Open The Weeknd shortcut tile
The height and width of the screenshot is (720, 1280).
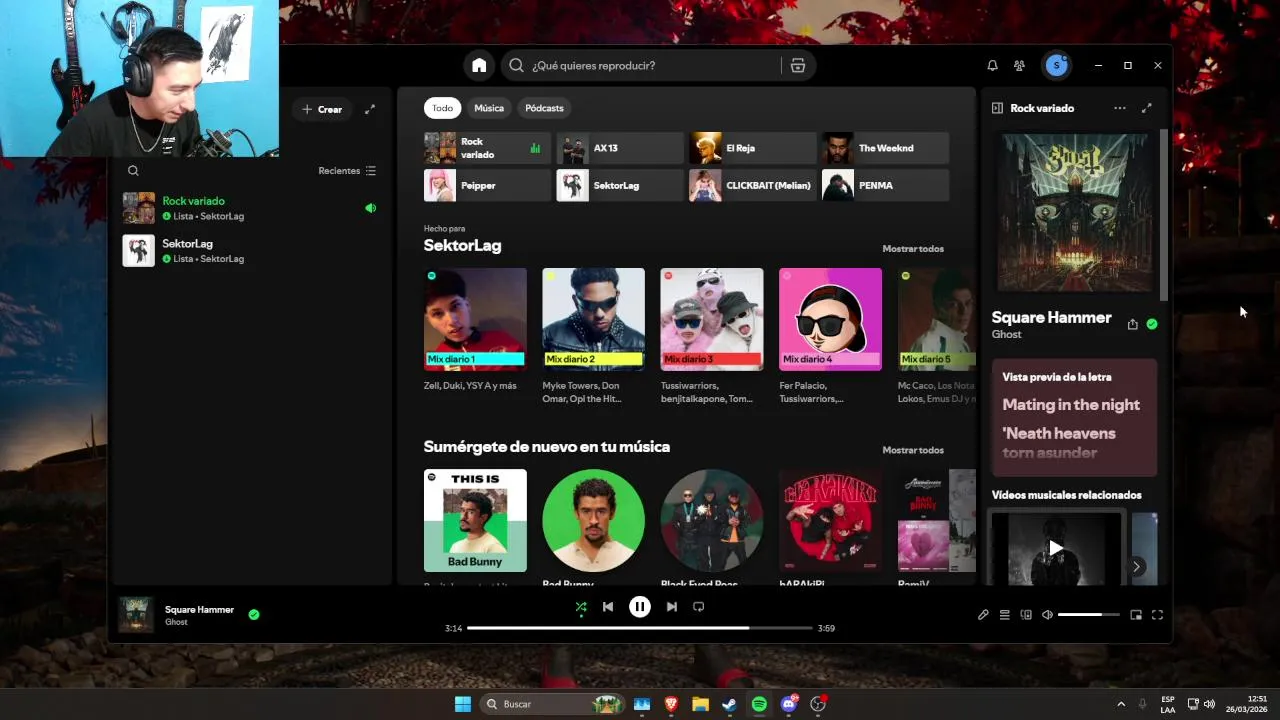pyautogui.click(x=885, y=148)
